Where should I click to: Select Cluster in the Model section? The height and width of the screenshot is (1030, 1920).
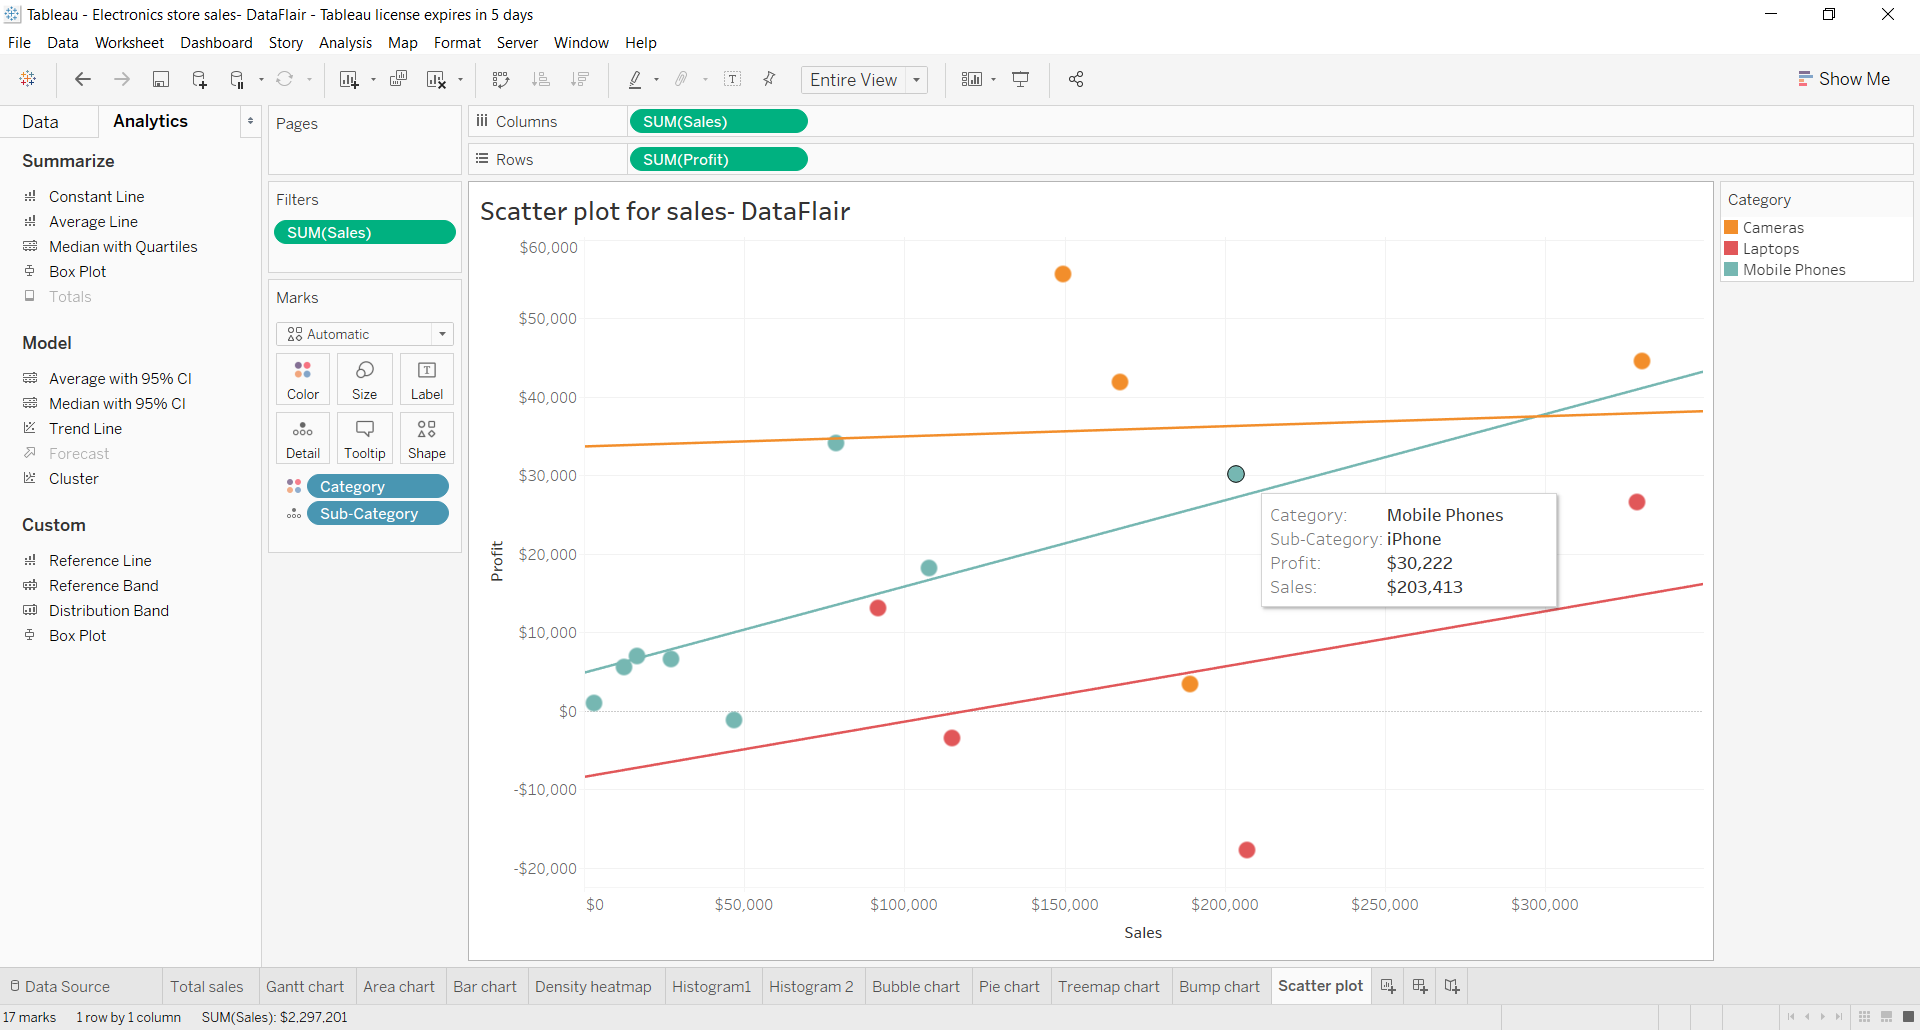tap(73, 478)
